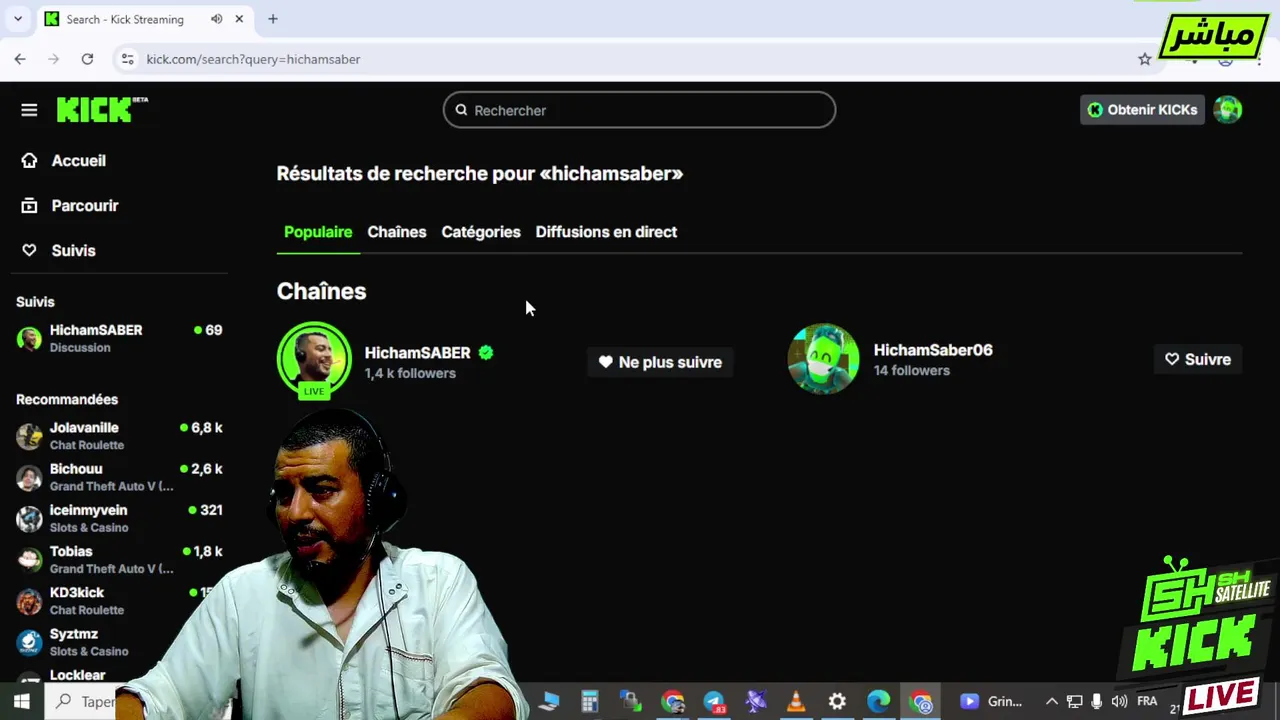The image size is (1280, 720).
Task: Open Tobias recommended channel
Action: tap(119, 559)
